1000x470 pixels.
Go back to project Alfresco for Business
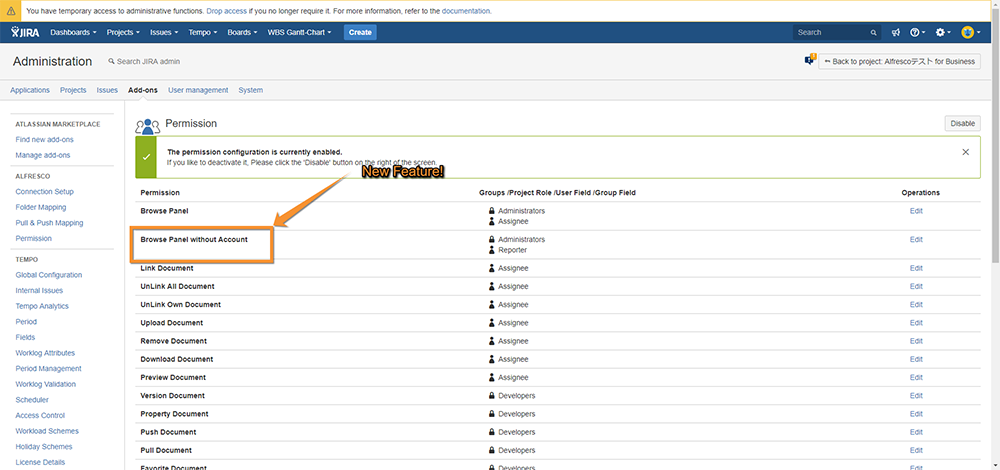(x=899, y=61)
